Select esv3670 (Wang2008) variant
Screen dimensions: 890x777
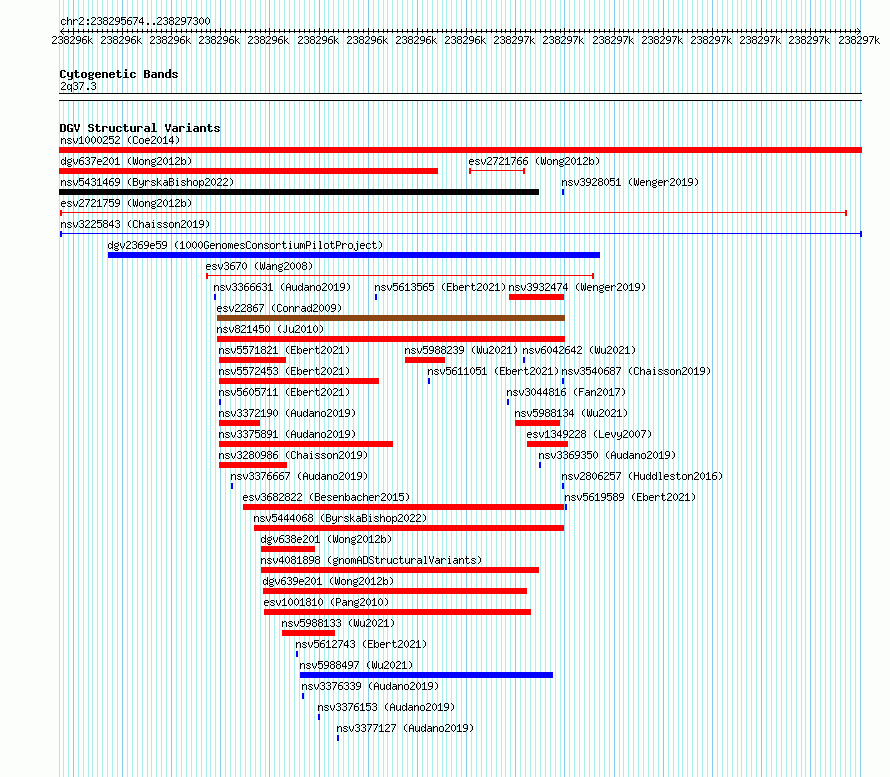click(259, 266)
